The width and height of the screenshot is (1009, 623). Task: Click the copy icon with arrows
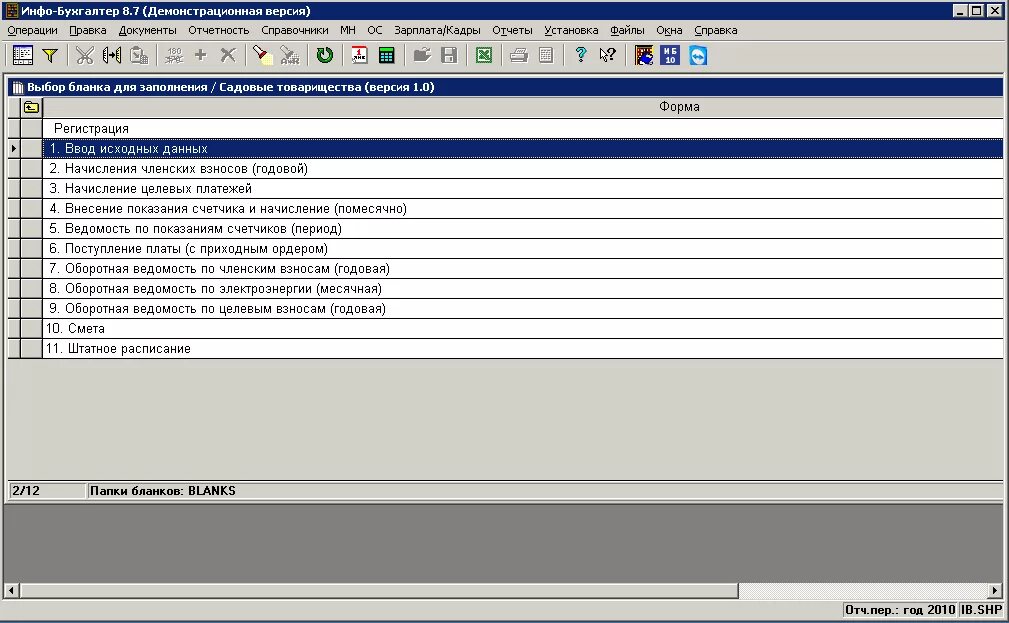pos(112,55)
